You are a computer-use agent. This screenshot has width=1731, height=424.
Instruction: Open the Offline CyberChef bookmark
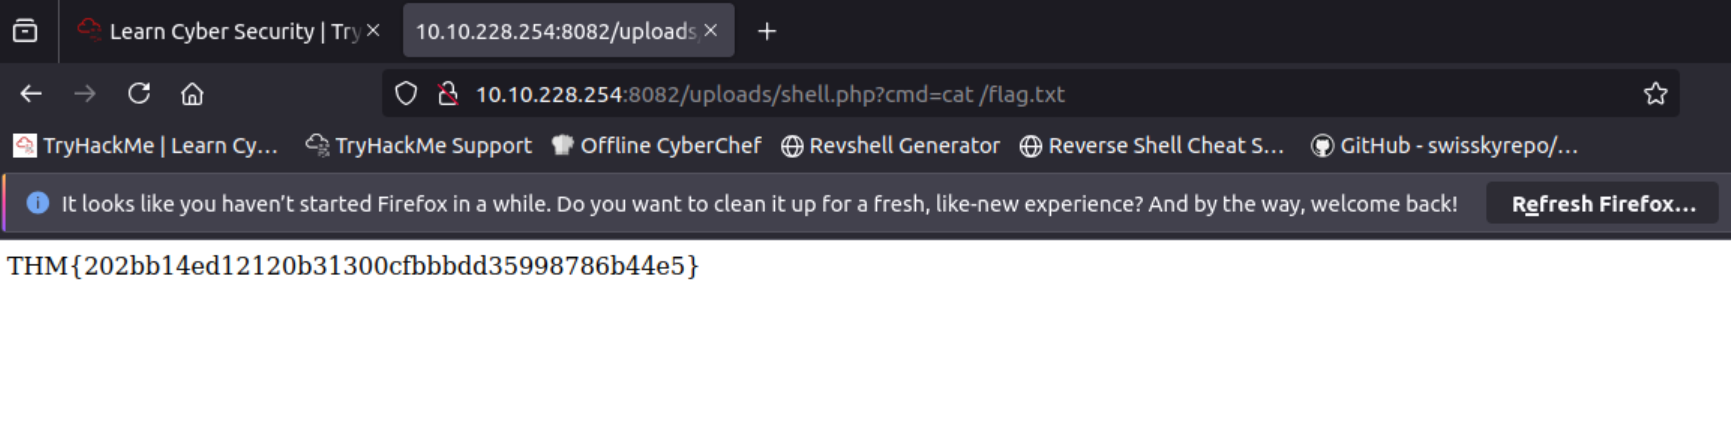point(657,146)
